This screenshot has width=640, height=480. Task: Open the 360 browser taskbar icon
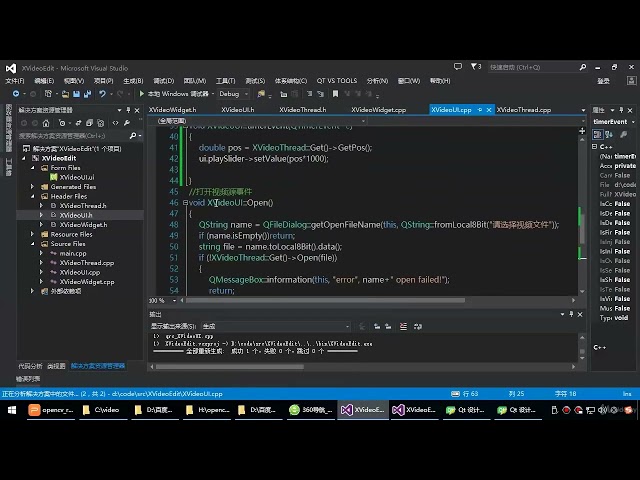[308, 410]
